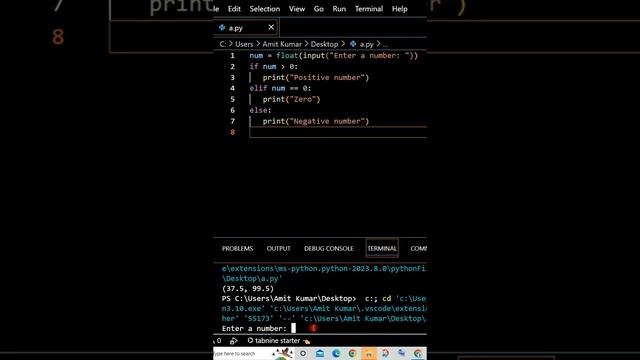This screenshot has width=640, height=360.
Task: Expand the chevron after Amit Kumar breadcrumb
Action: point(306,44)
